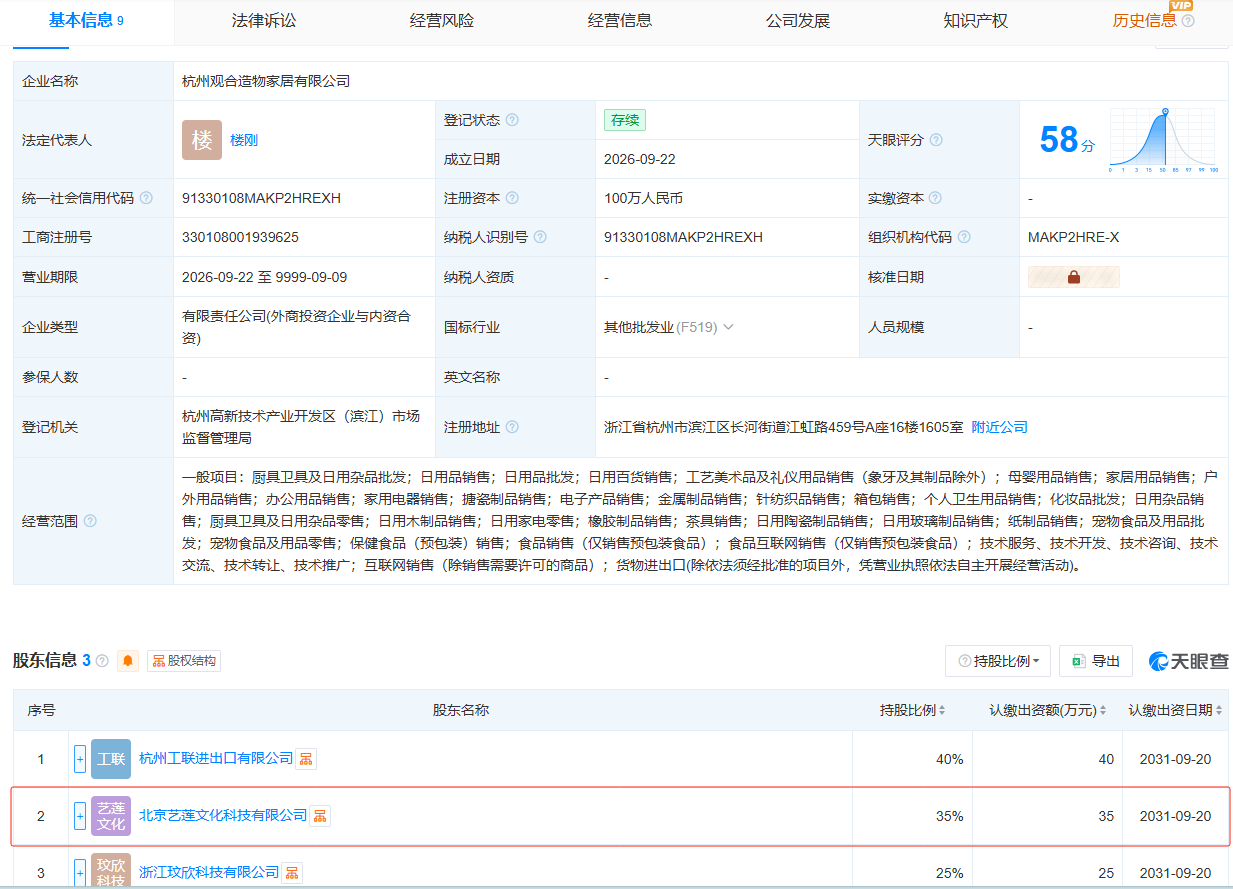Screen dimensions: 1233x889
Task: Click the 导出 export button
Action: pyautogui.click(x=1096, y=661)
